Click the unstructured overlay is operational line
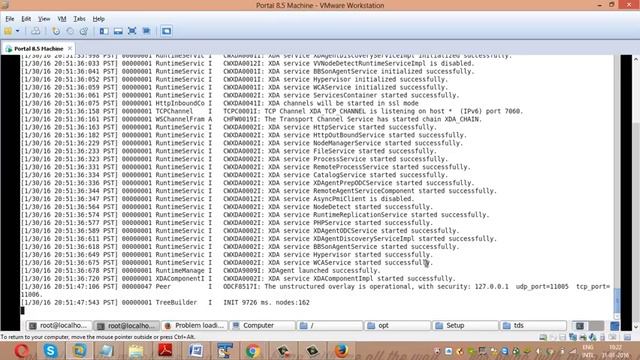640x360 pixels. pos(315,290)
